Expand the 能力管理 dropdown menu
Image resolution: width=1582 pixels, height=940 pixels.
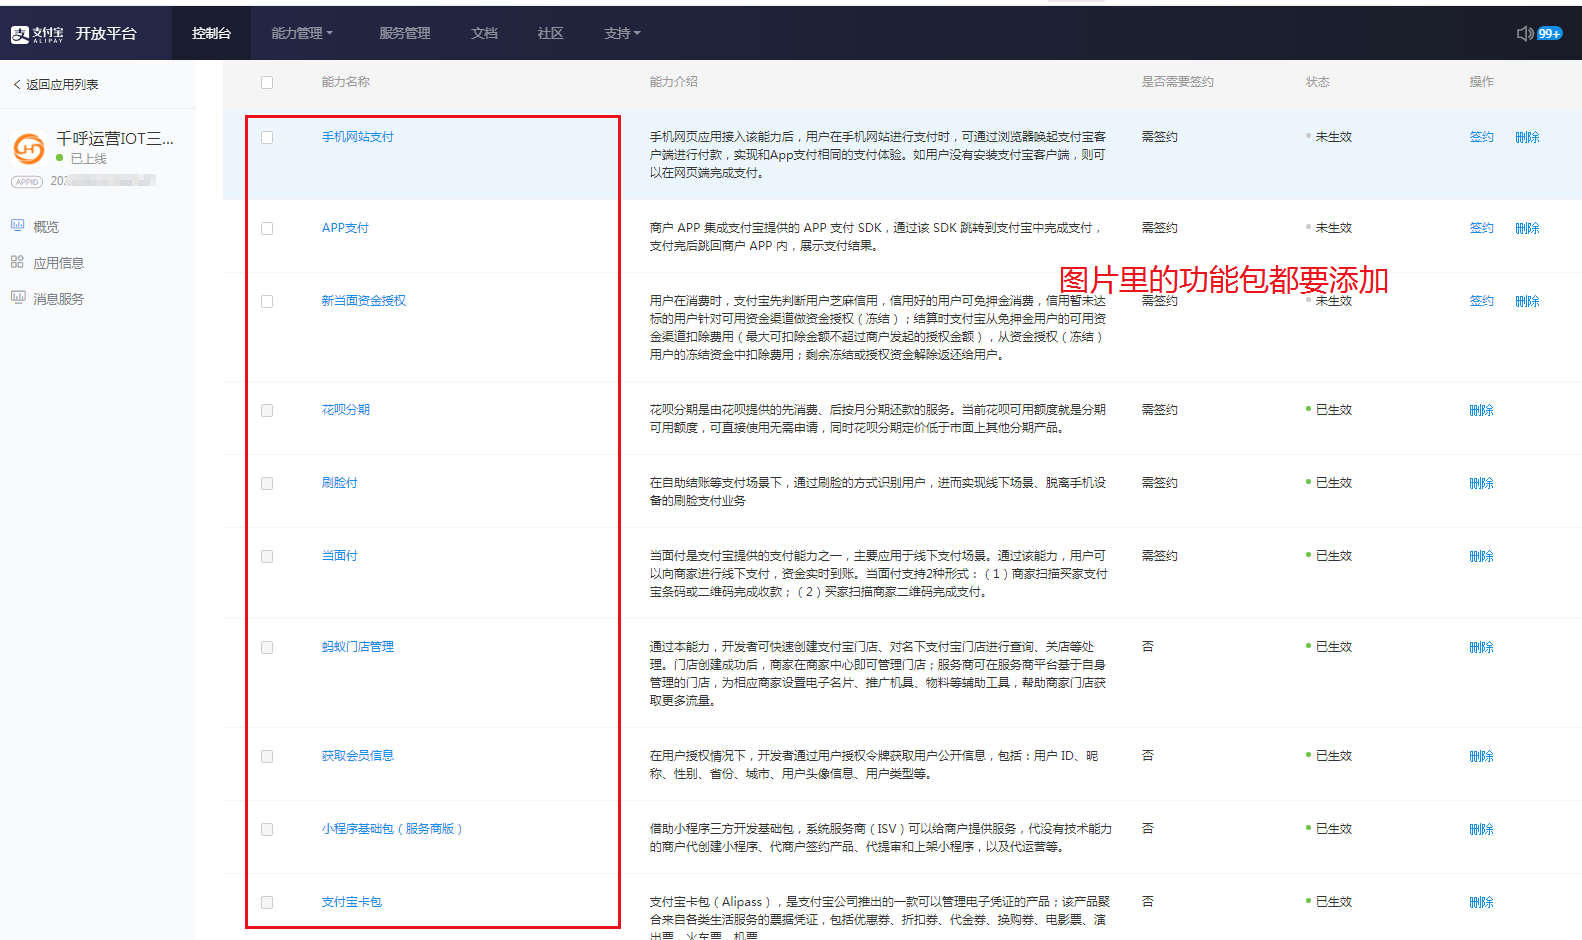[302, 33]
